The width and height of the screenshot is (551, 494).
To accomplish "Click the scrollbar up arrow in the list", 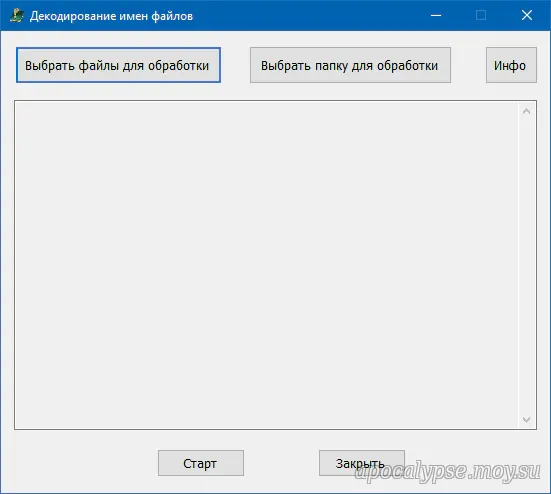I will (526, 111).
